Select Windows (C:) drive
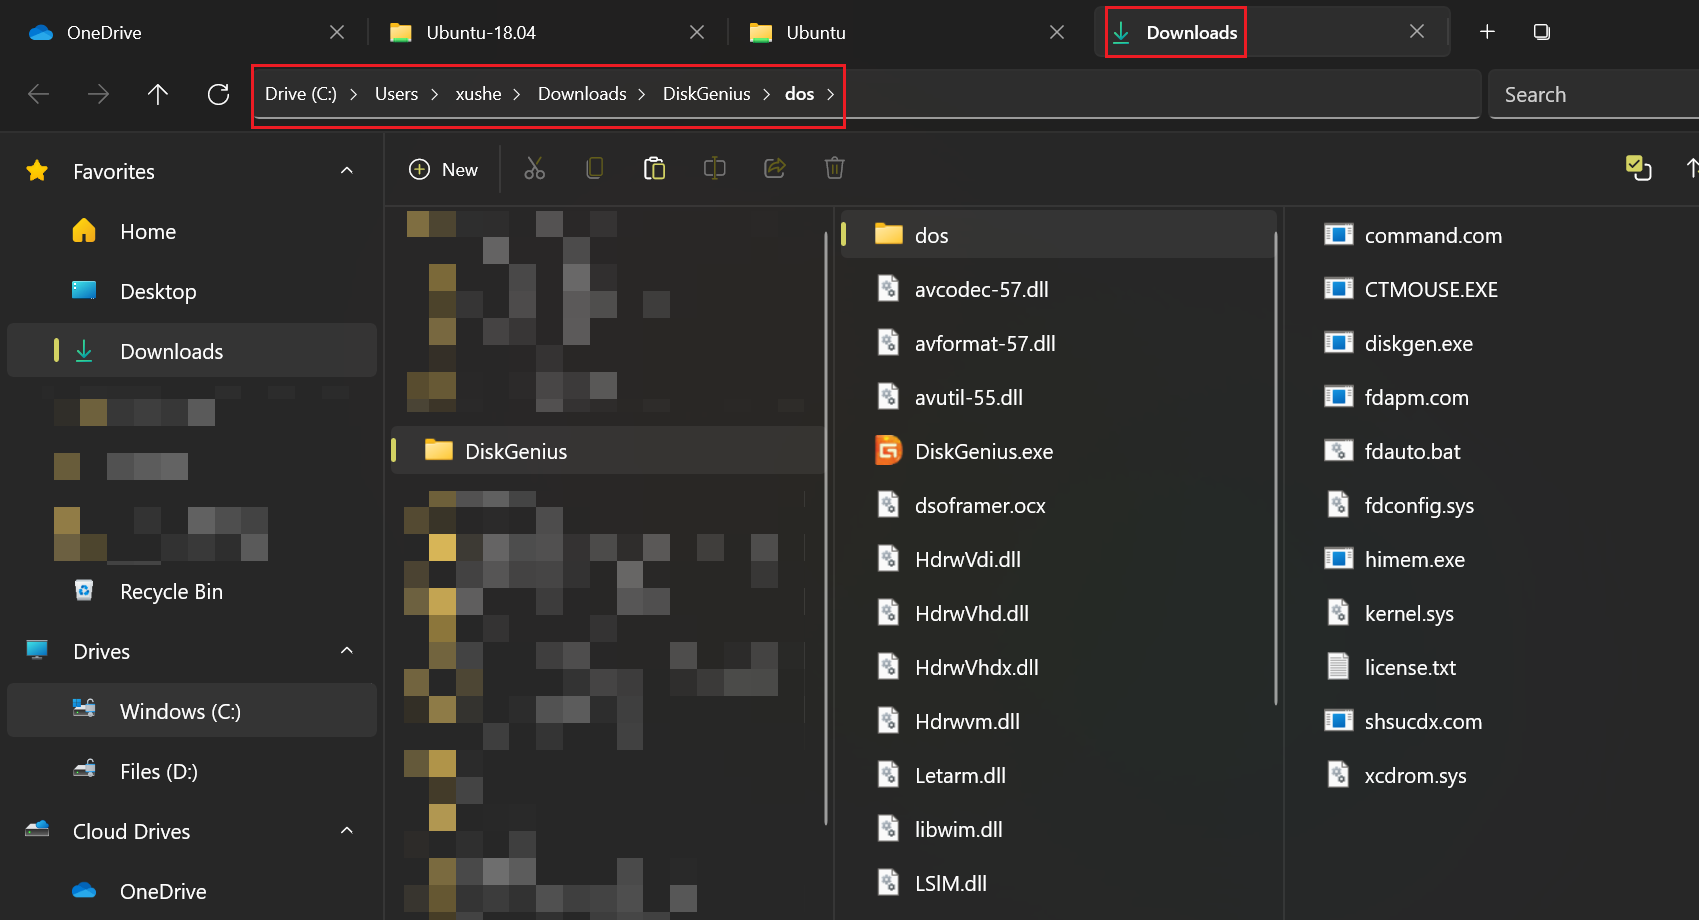This screenshot has height=920, width=1699. click(x=192, y=711)
